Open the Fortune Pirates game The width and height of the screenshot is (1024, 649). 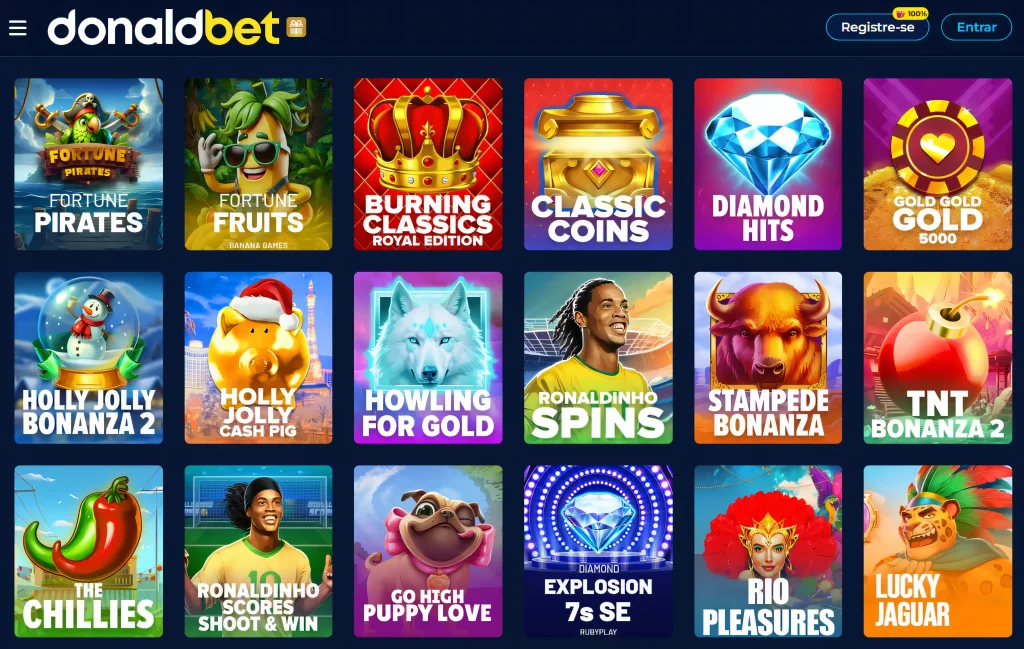coord(89,164)
